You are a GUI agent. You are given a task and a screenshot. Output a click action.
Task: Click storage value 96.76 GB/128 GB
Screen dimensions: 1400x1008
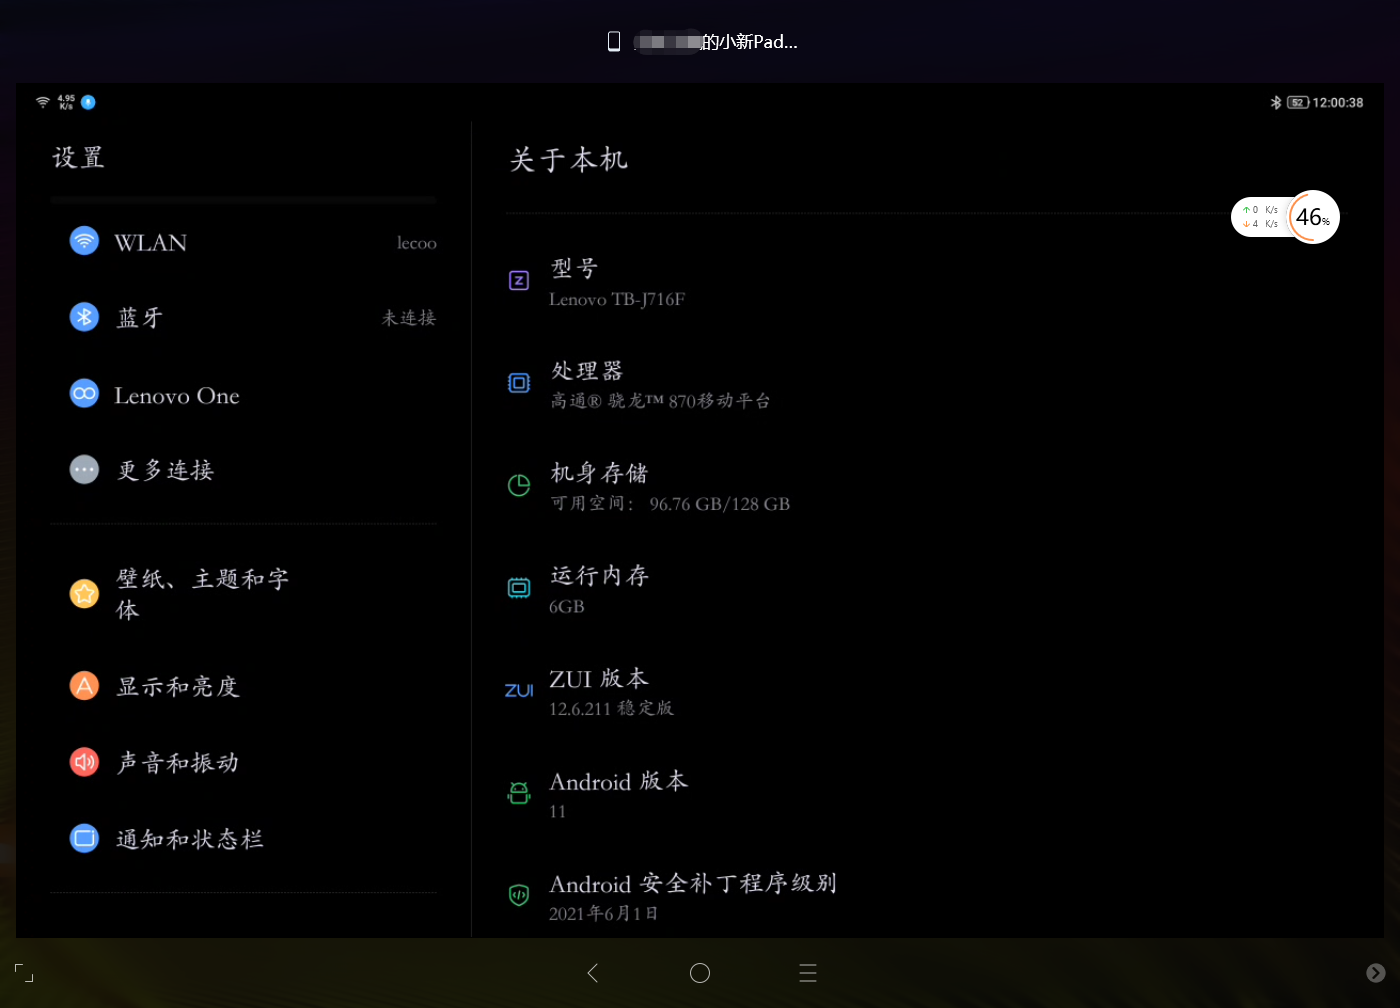(x=720, y=504)
